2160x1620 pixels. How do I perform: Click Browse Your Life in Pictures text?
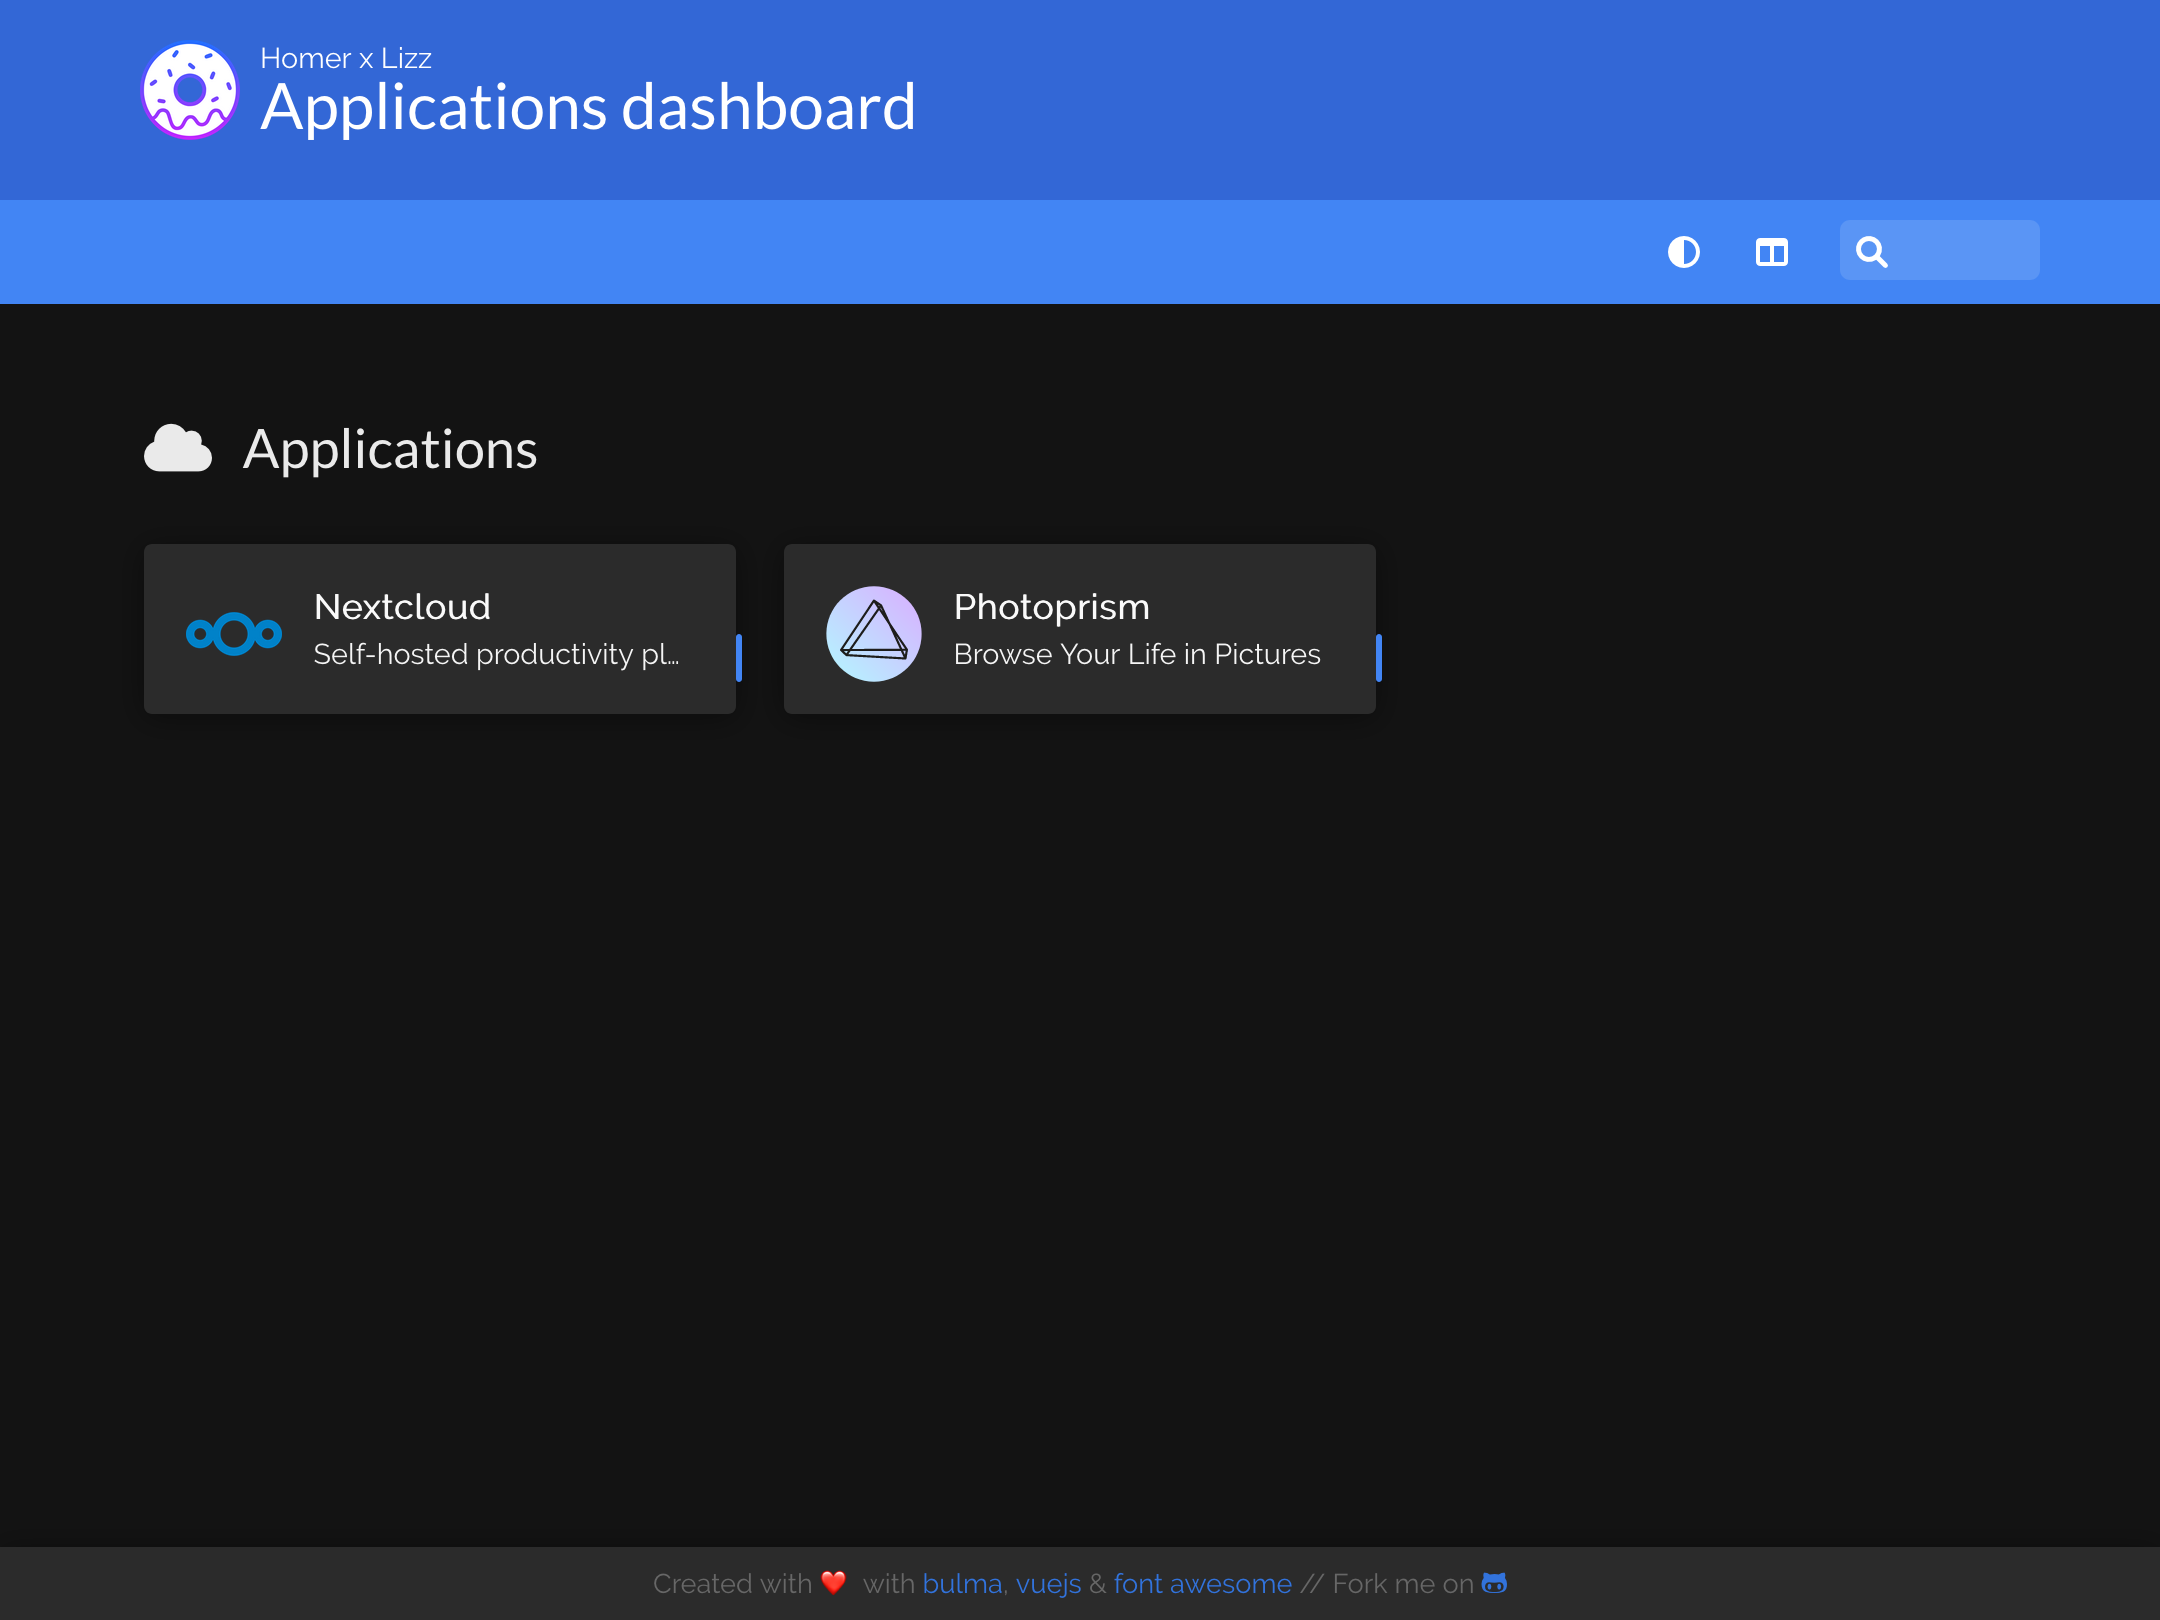click(1137, 654)
